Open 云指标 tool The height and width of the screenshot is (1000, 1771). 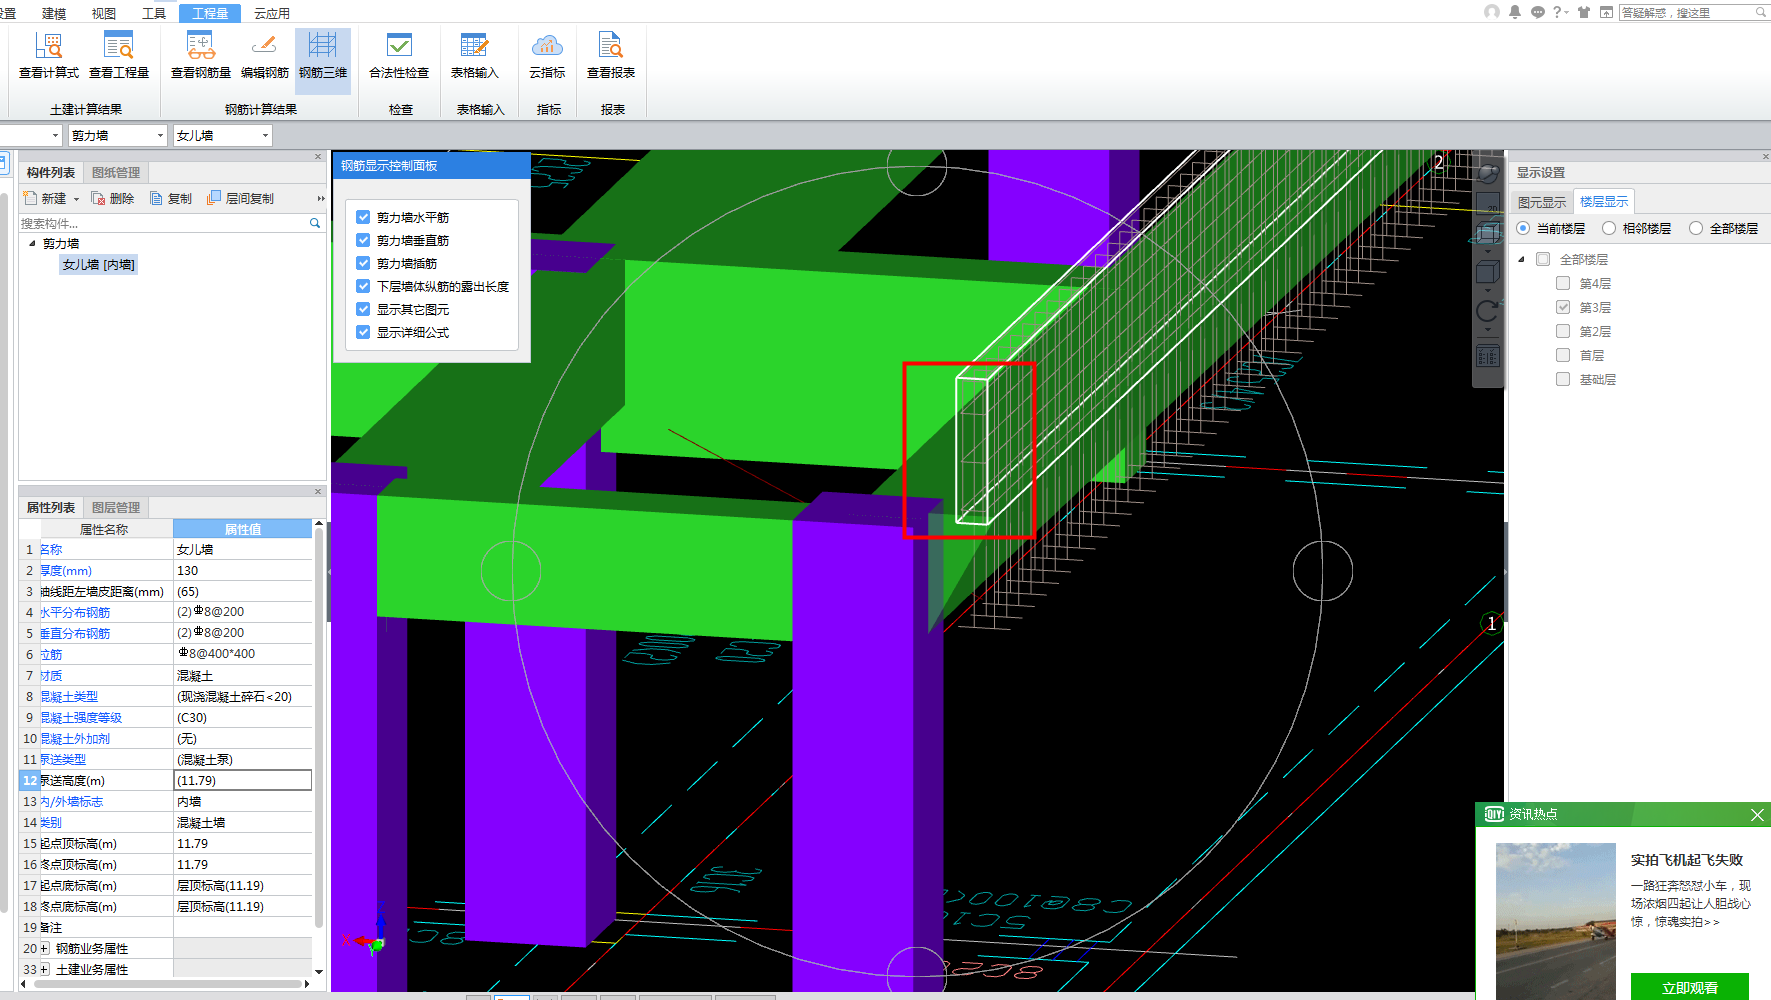(547, 56)
